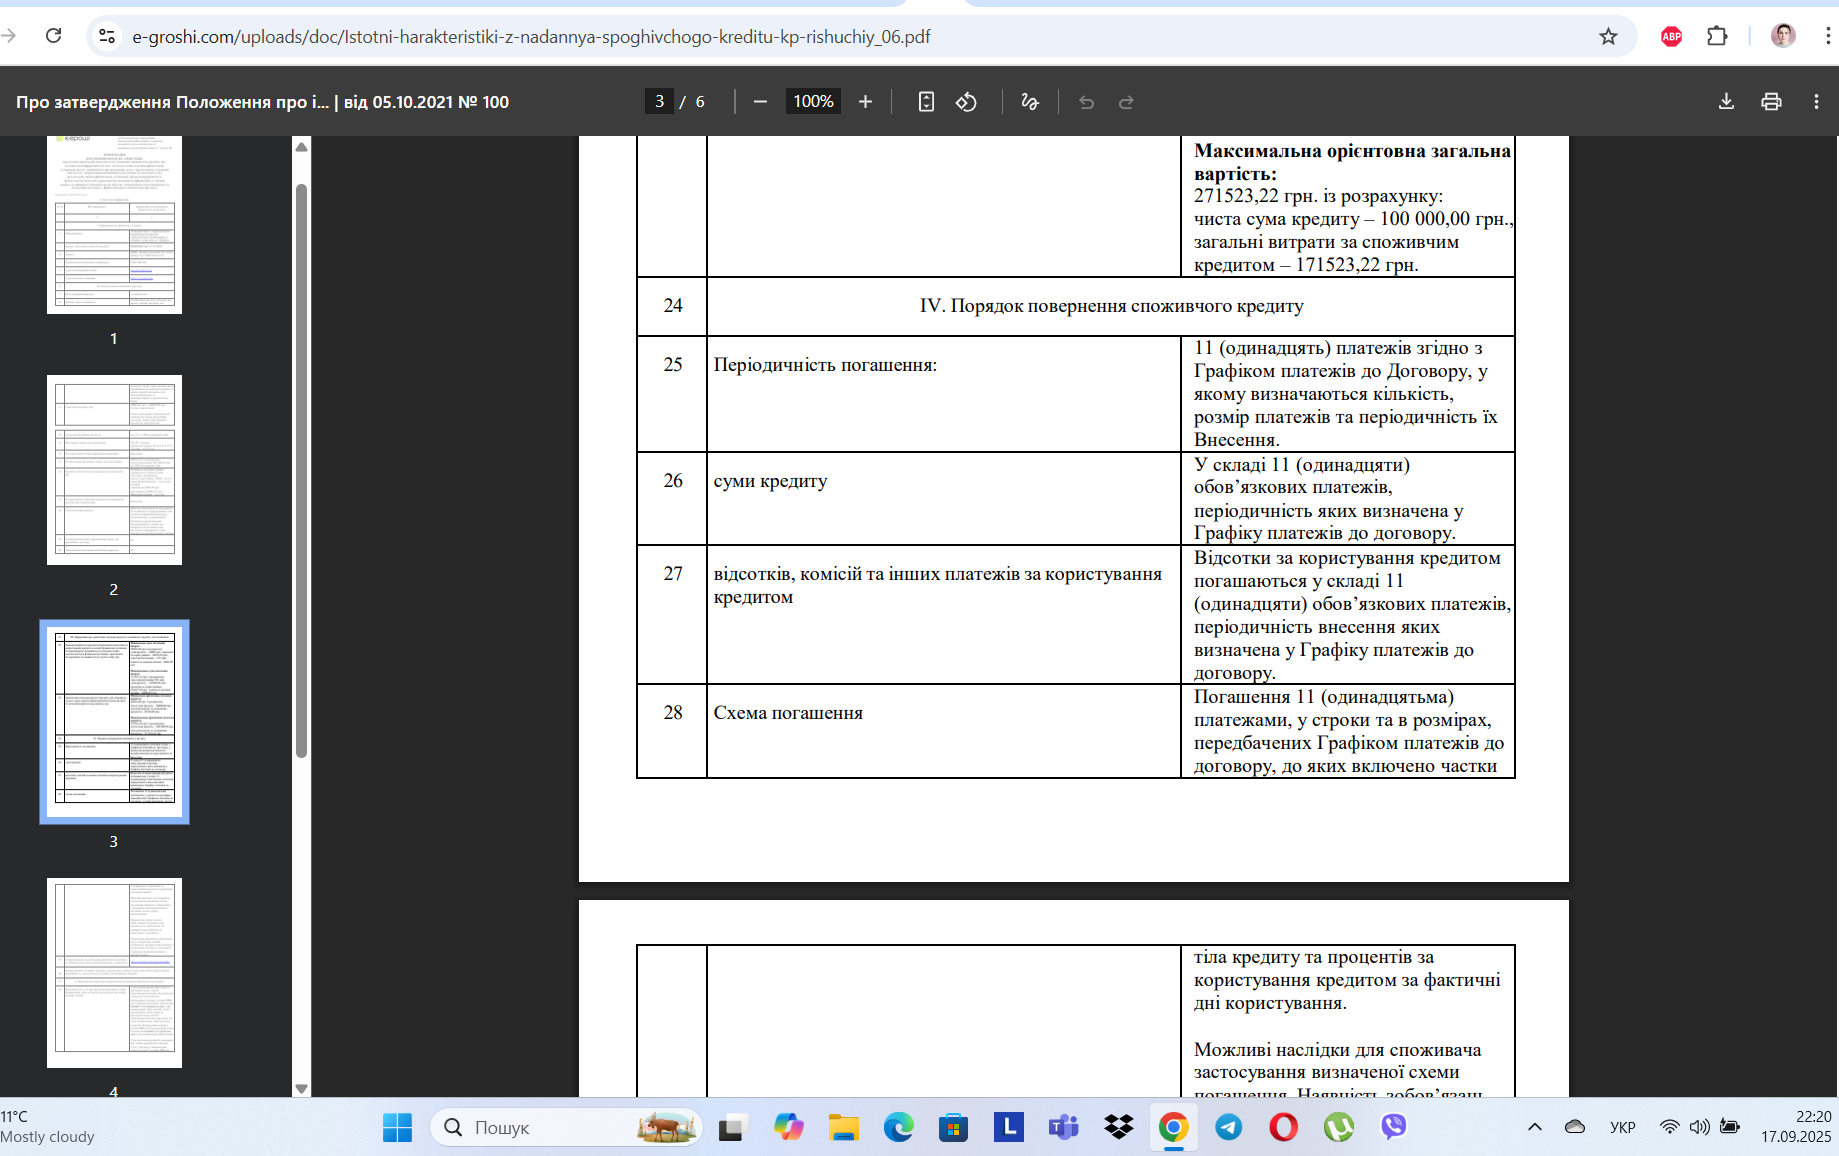Open Microsoft Teams from the taskbar

tap(1063, 1127)
